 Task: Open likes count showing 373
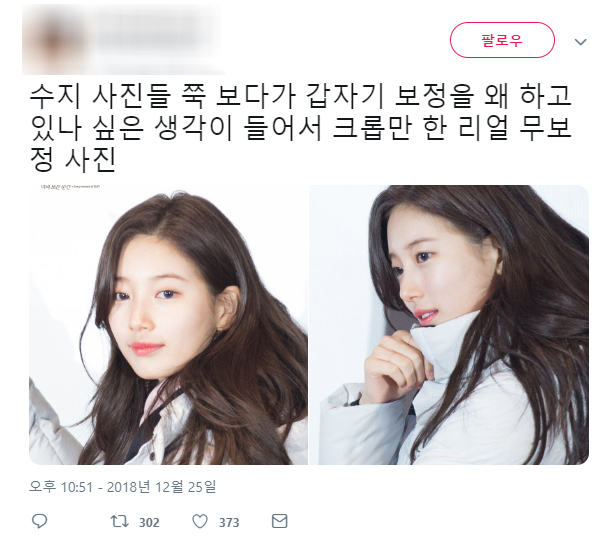[229, 522]
